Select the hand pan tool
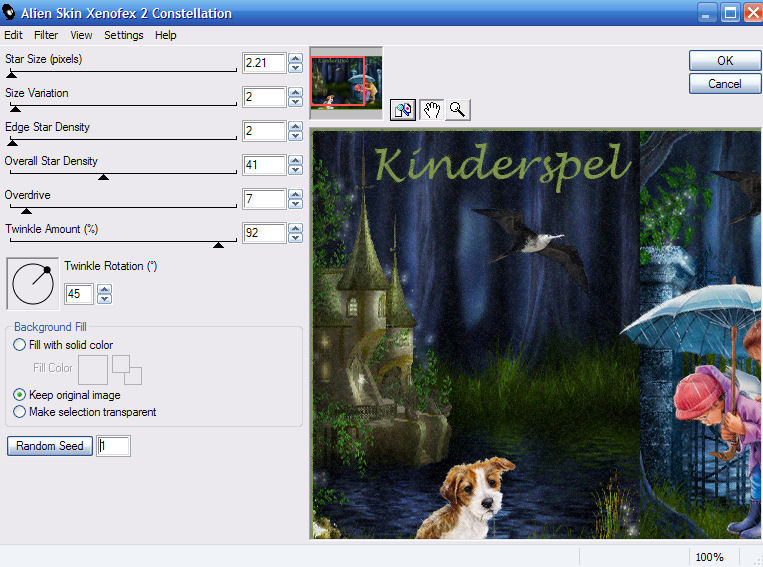This screenshot has height=567, width=763. 431,110
